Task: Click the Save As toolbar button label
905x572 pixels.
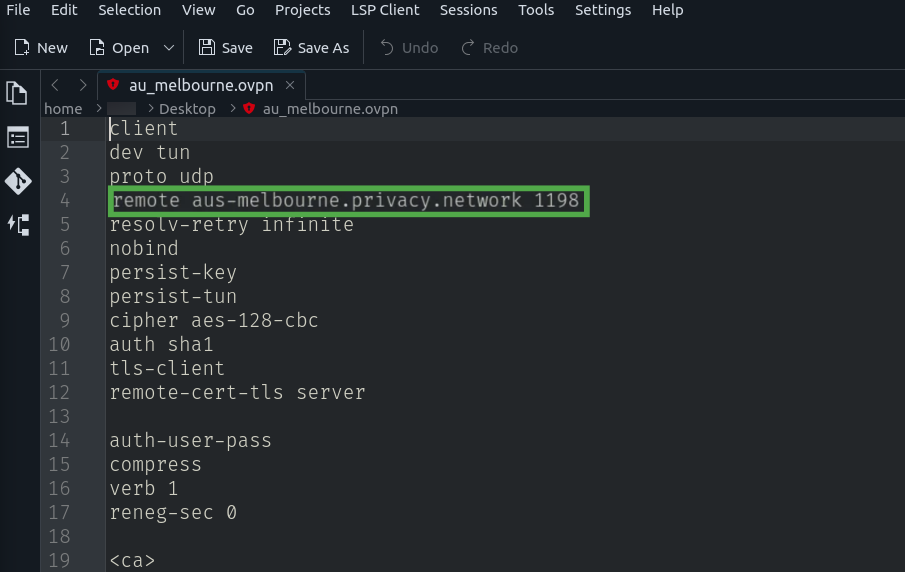Action: [323, 48]
